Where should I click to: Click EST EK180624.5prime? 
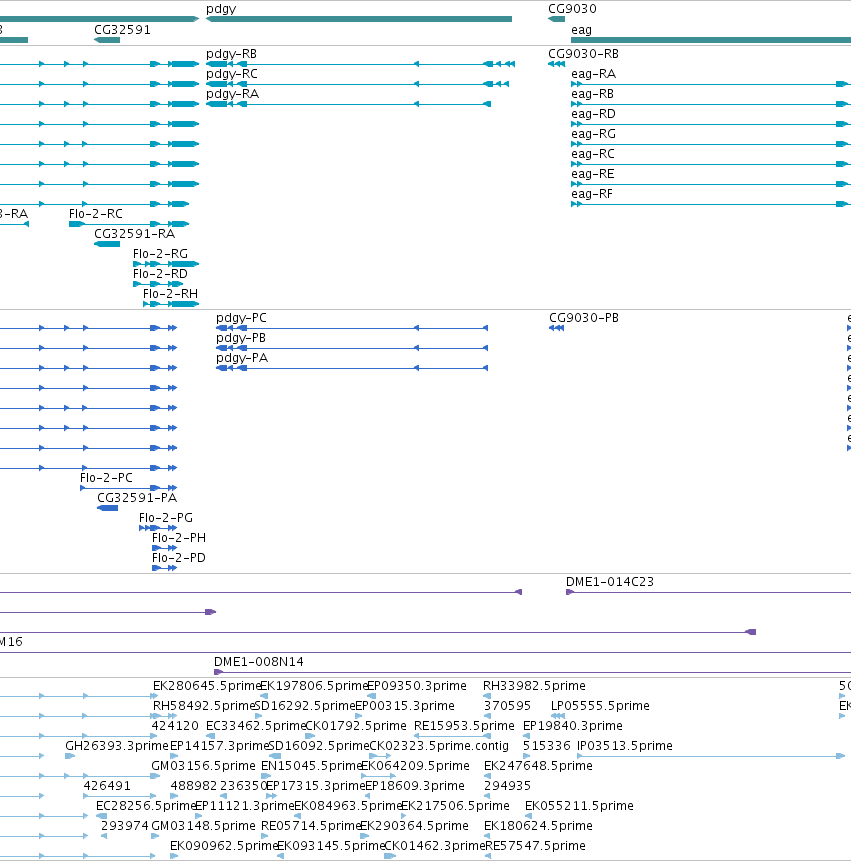point(538,826)
